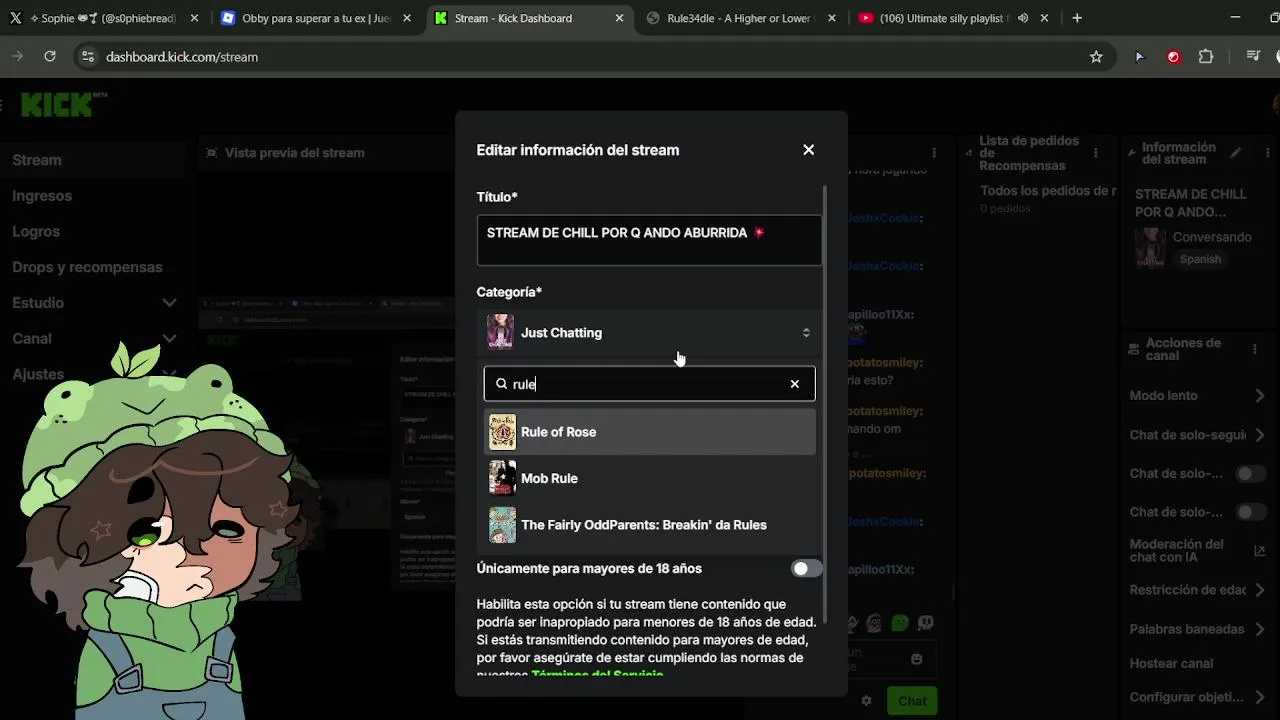The height and width of the screenshot is (720, 1280).
Task: Switch to the Sophie X browser tab
Action: [x=103, y=18]
